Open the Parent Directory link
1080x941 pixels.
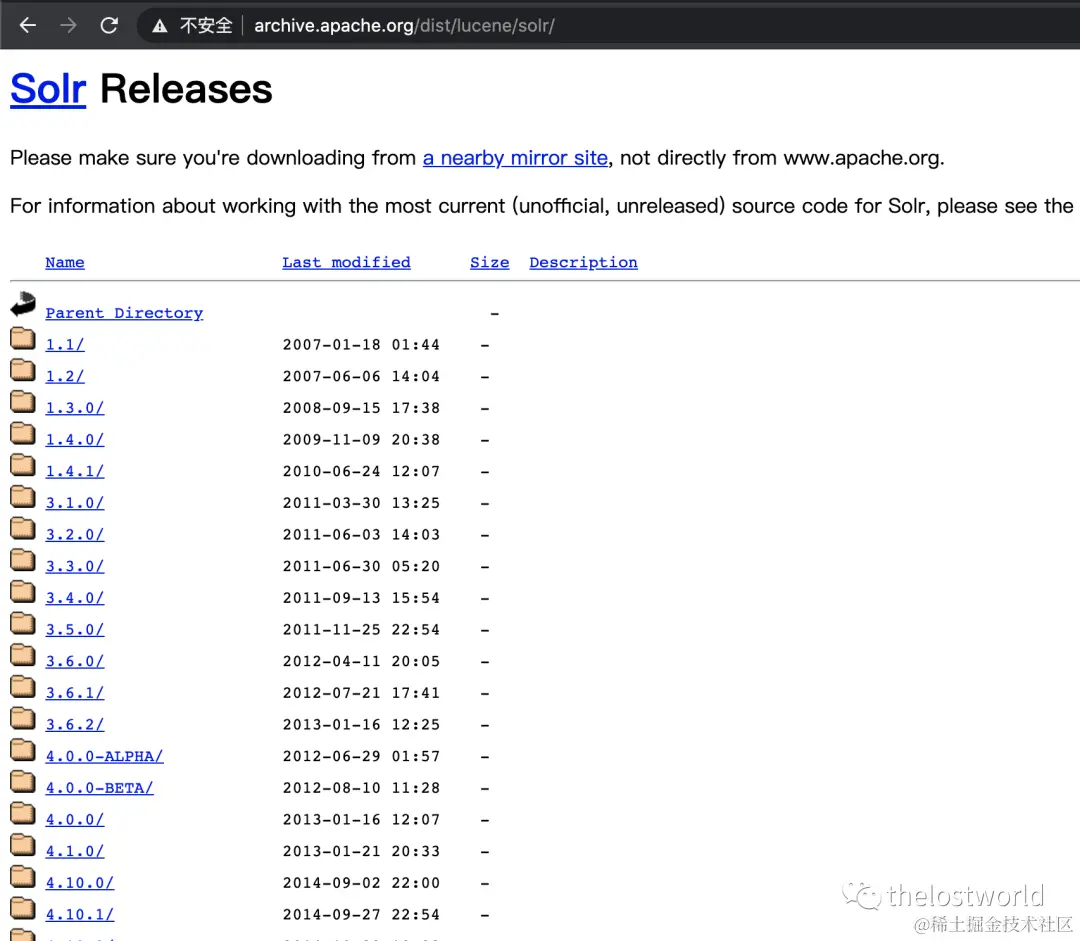[x=124, y=313]
